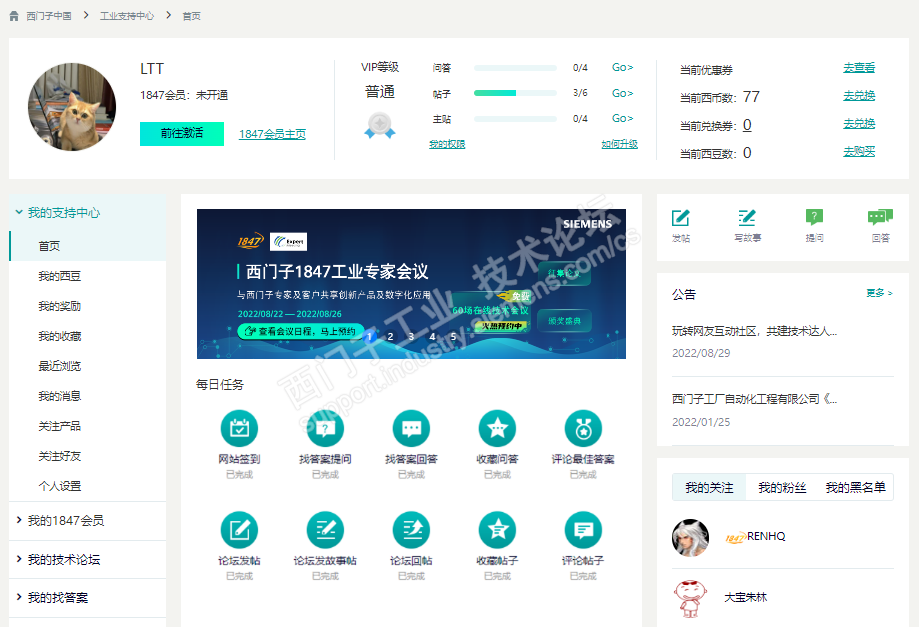Open 大宝朱林's avatar picture

pyautogui.click(x=690, y=598)
